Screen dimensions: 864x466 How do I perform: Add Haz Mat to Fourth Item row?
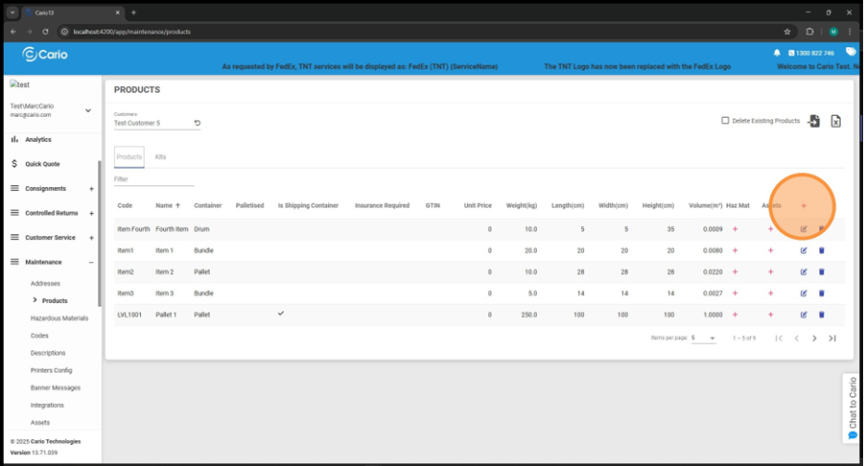pyautogui.click(x=735, y=229)
